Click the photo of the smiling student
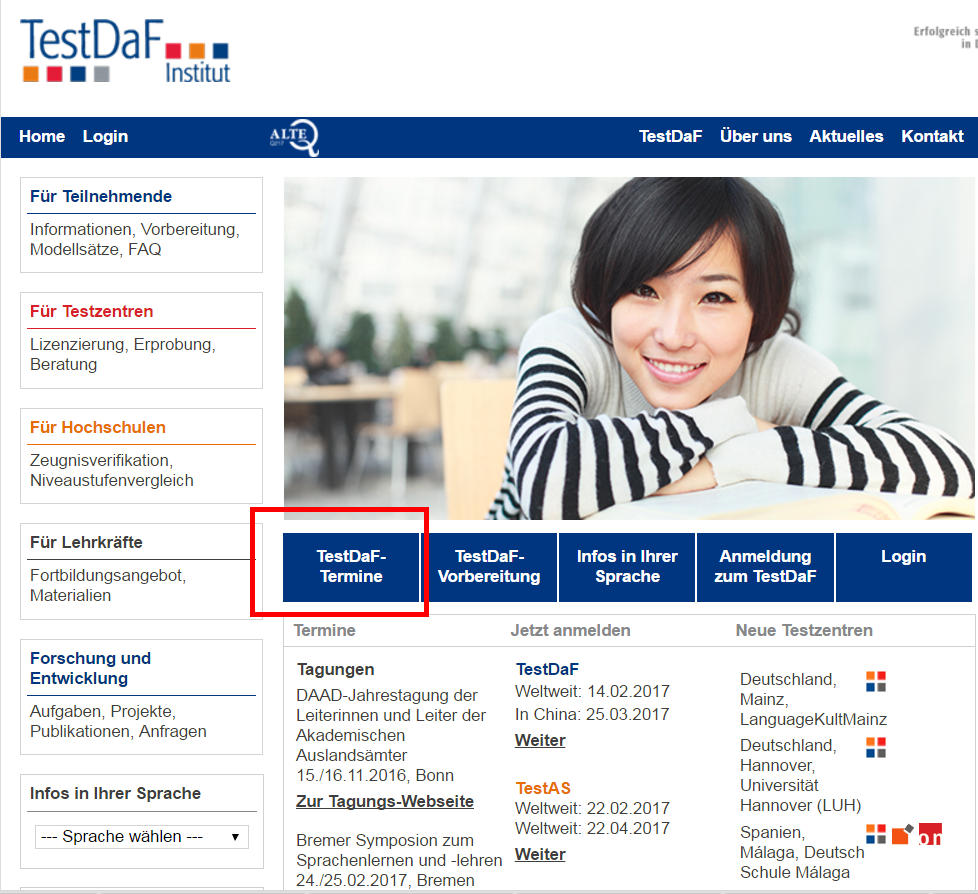This screenshot has width=978, height=894. click(629, 348)
